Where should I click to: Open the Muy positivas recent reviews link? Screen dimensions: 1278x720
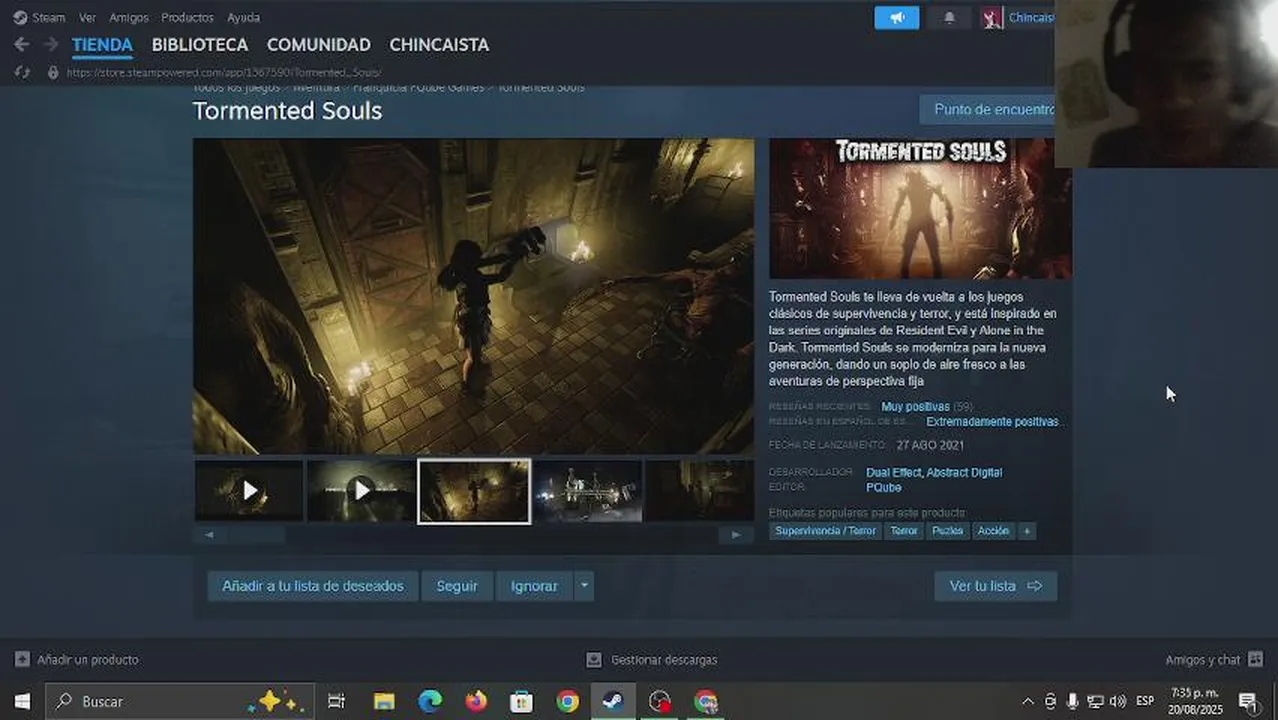(915, 407)
